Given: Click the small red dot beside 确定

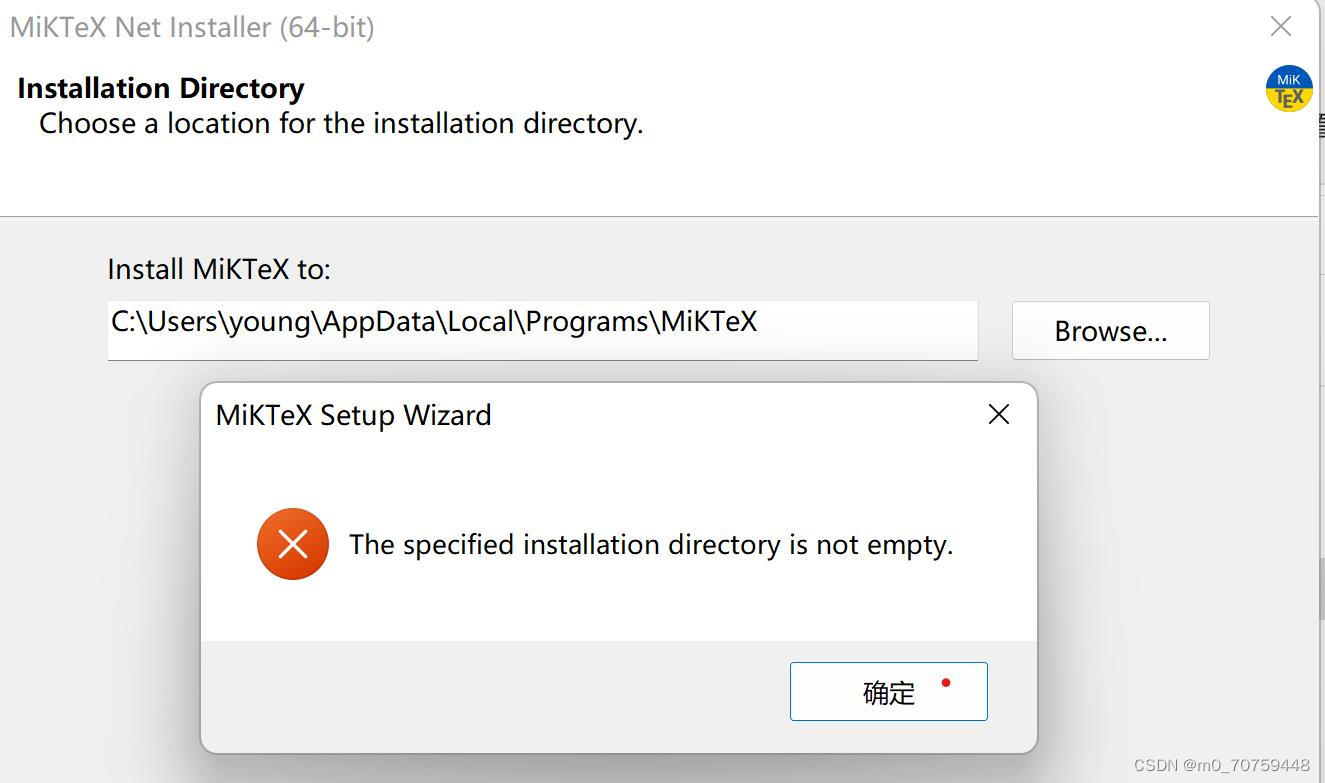Looking at the screenshot, I should (945, 681).
